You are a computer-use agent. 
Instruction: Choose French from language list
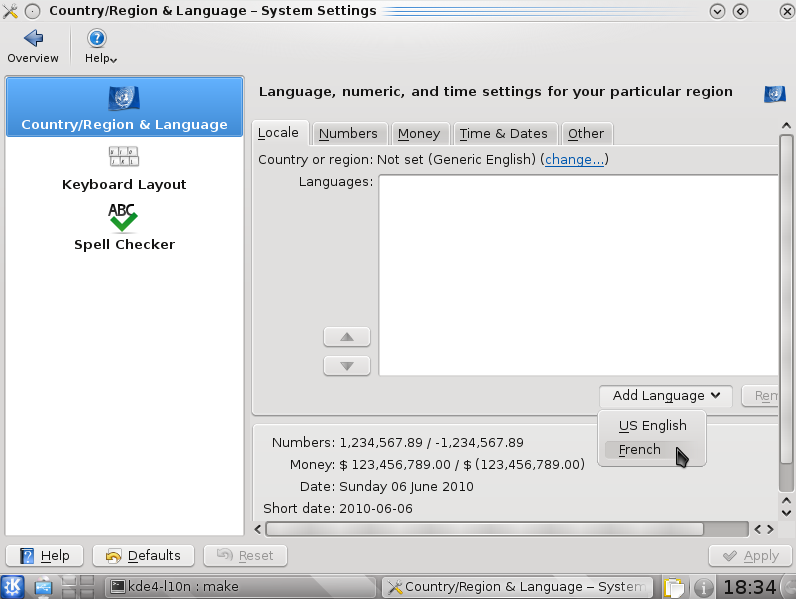pos(640,450)
